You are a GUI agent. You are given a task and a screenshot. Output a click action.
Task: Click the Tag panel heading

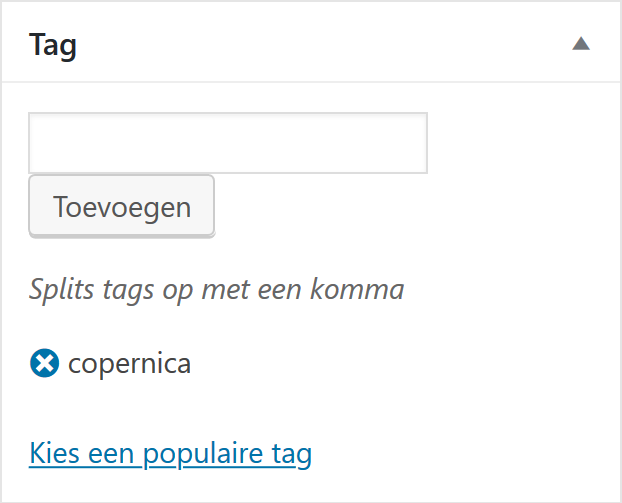pos(54,45)
